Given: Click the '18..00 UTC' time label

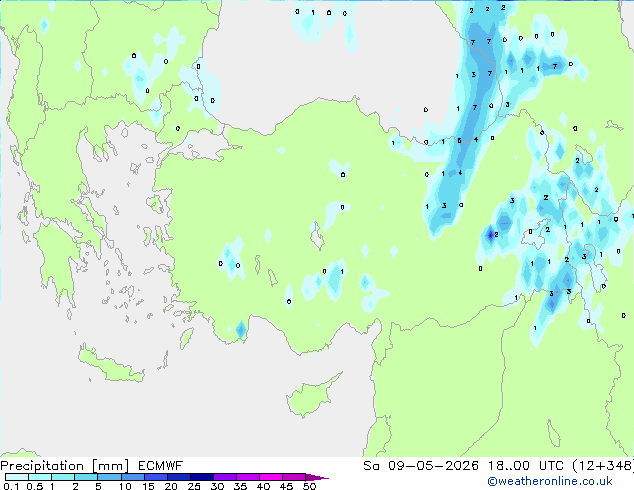Looking at the screenshot, I should pos(525,466).
